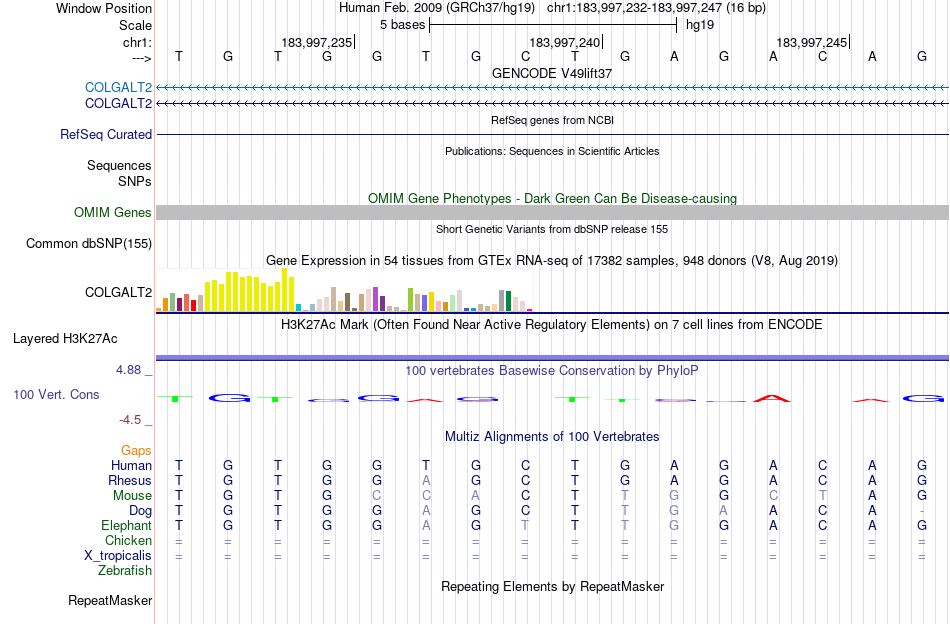The image size is (950, 624).
Task: Click the Dog alignment row label
Action: click(141, 511)
